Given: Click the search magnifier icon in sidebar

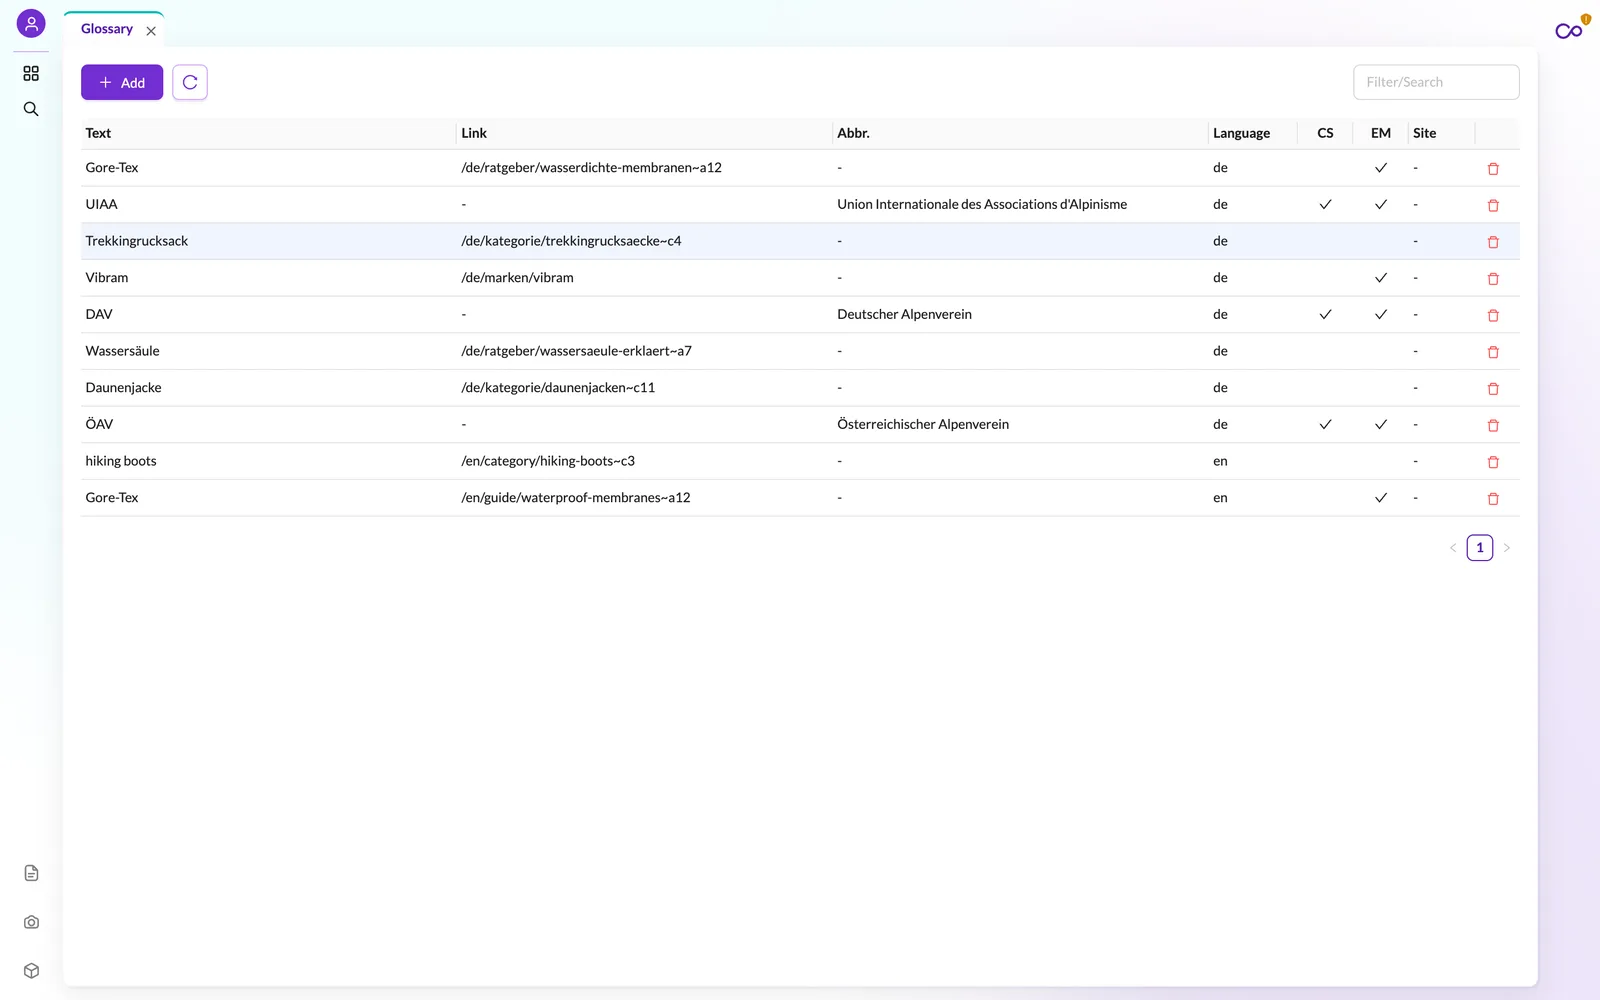Looking at the screenshot, I should pos(31,109).
